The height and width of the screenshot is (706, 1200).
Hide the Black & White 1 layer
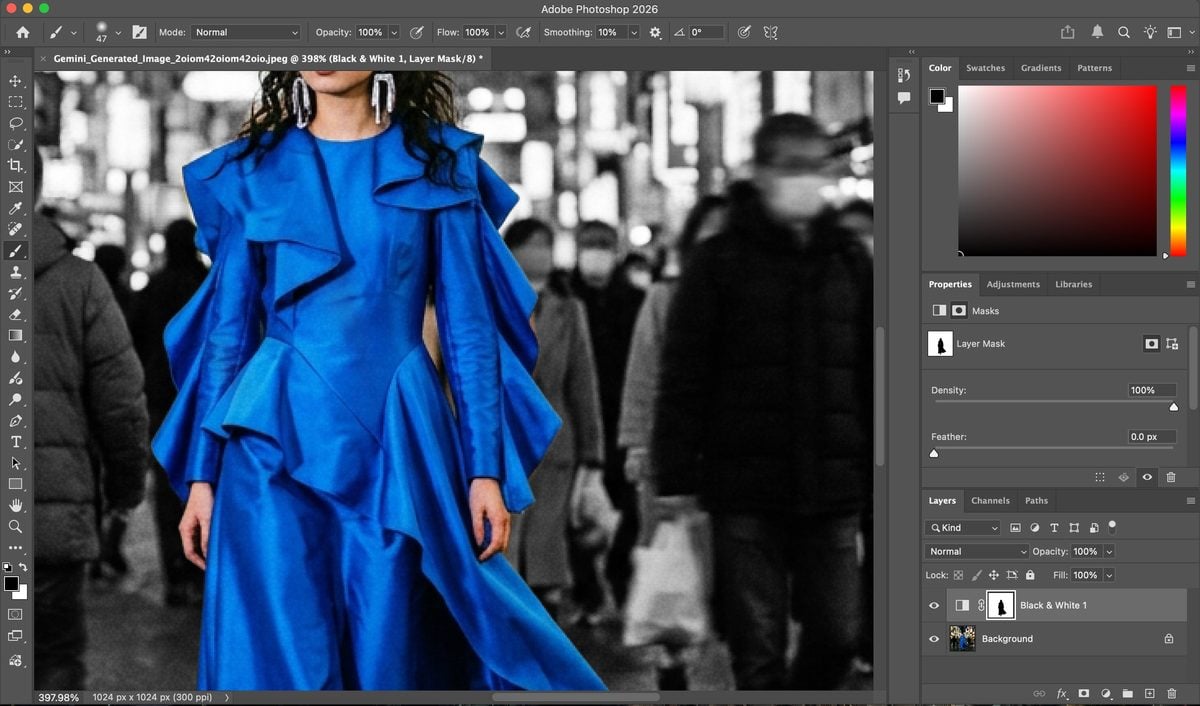tap(934, 605)
